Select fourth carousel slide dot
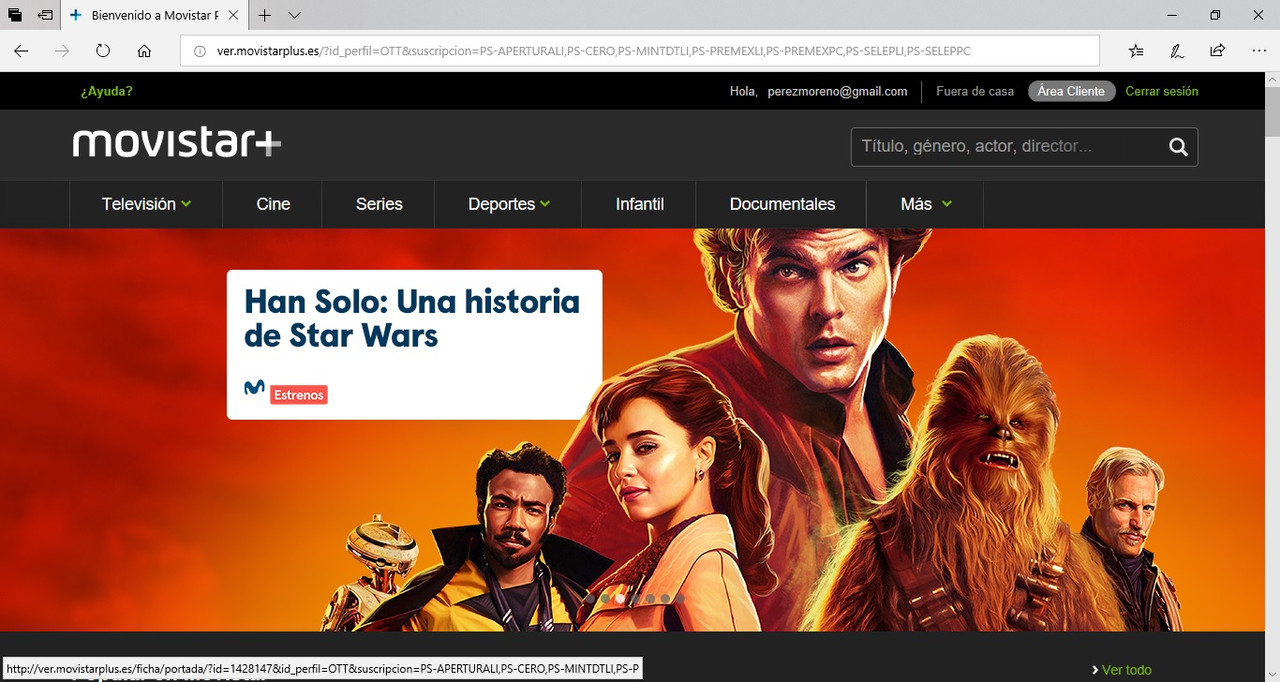1280x682 pixels. click(635, 599)
